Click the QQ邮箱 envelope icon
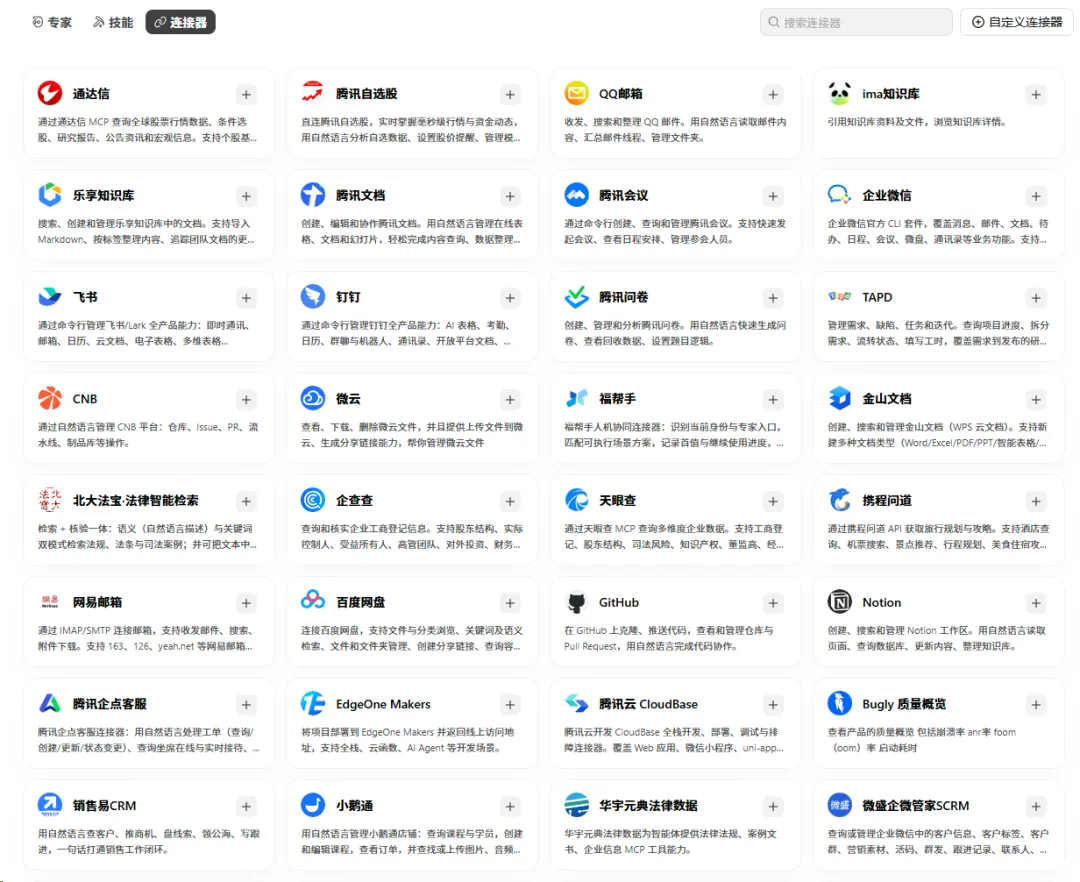 (577, 93)
